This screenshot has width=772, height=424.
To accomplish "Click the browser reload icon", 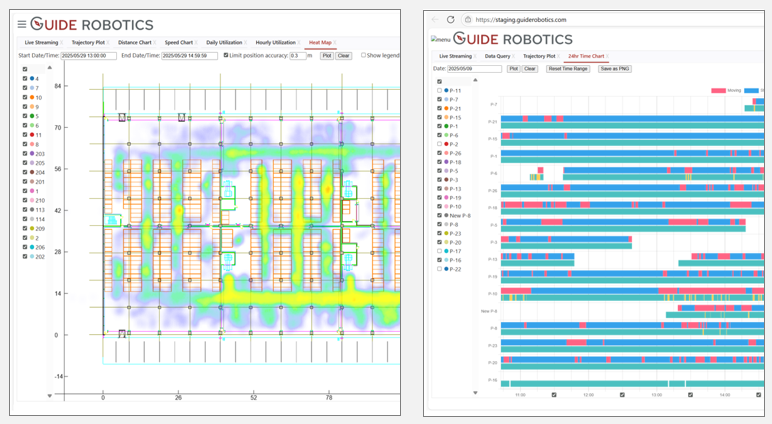I will (451, 19).
